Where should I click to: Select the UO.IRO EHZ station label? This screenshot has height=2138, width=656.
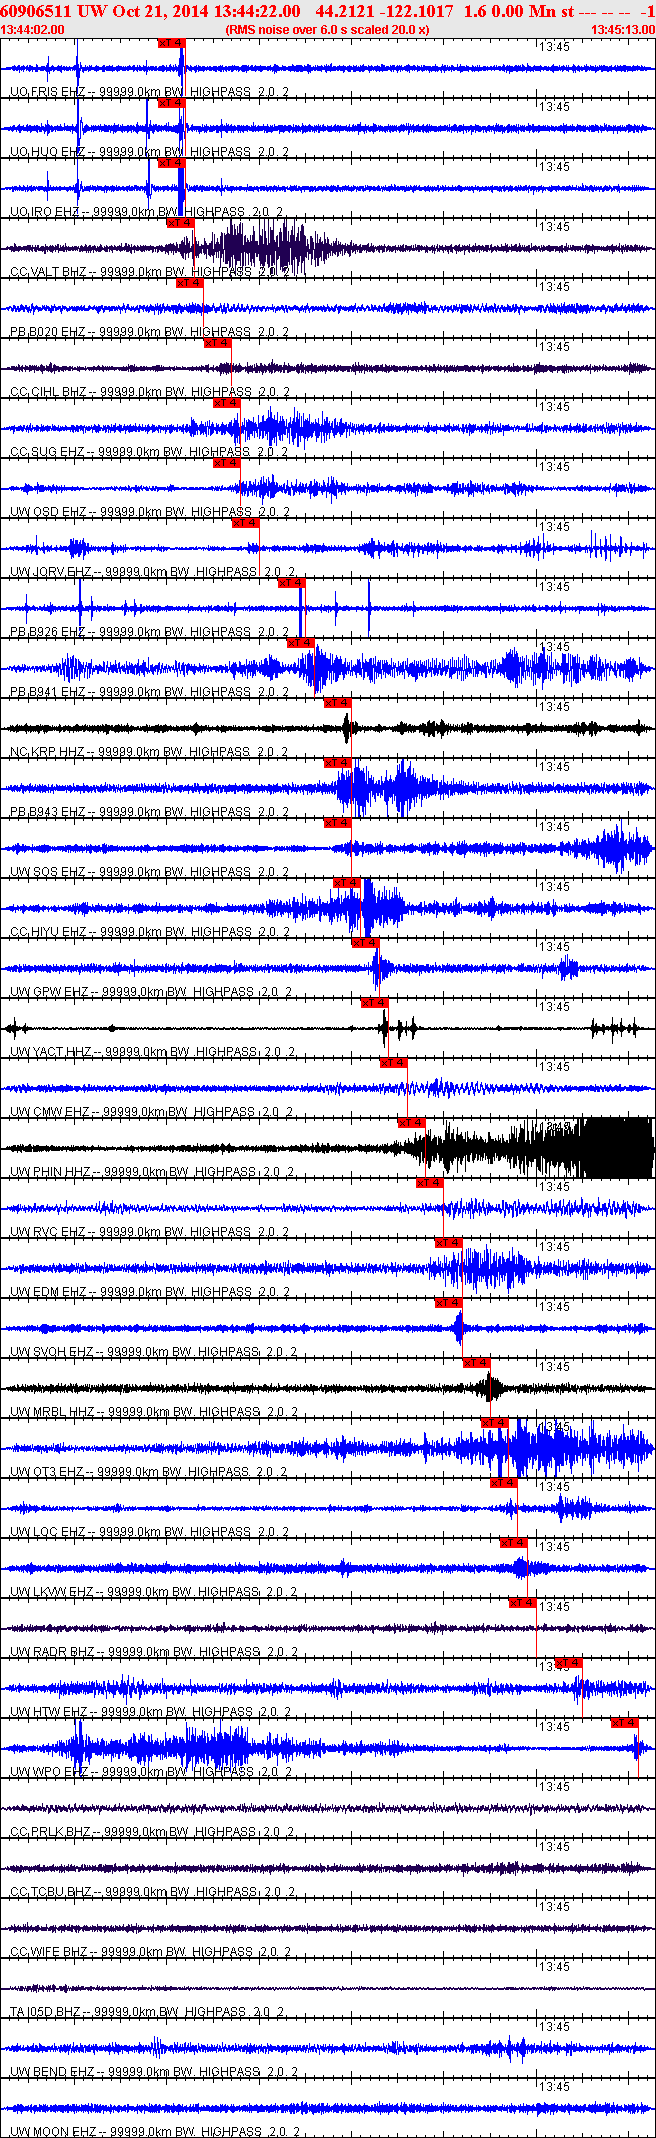click(x=146, y=212)
